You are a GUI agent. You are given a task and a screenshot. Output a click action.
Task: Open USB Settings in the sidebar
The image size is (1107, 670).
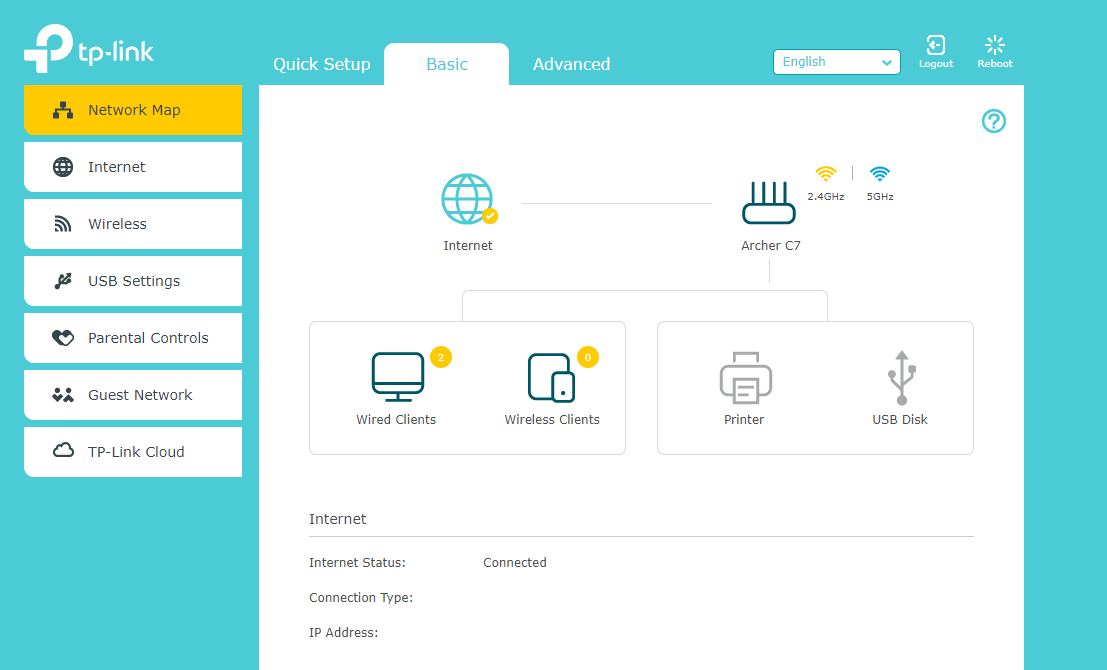[133, 281]
